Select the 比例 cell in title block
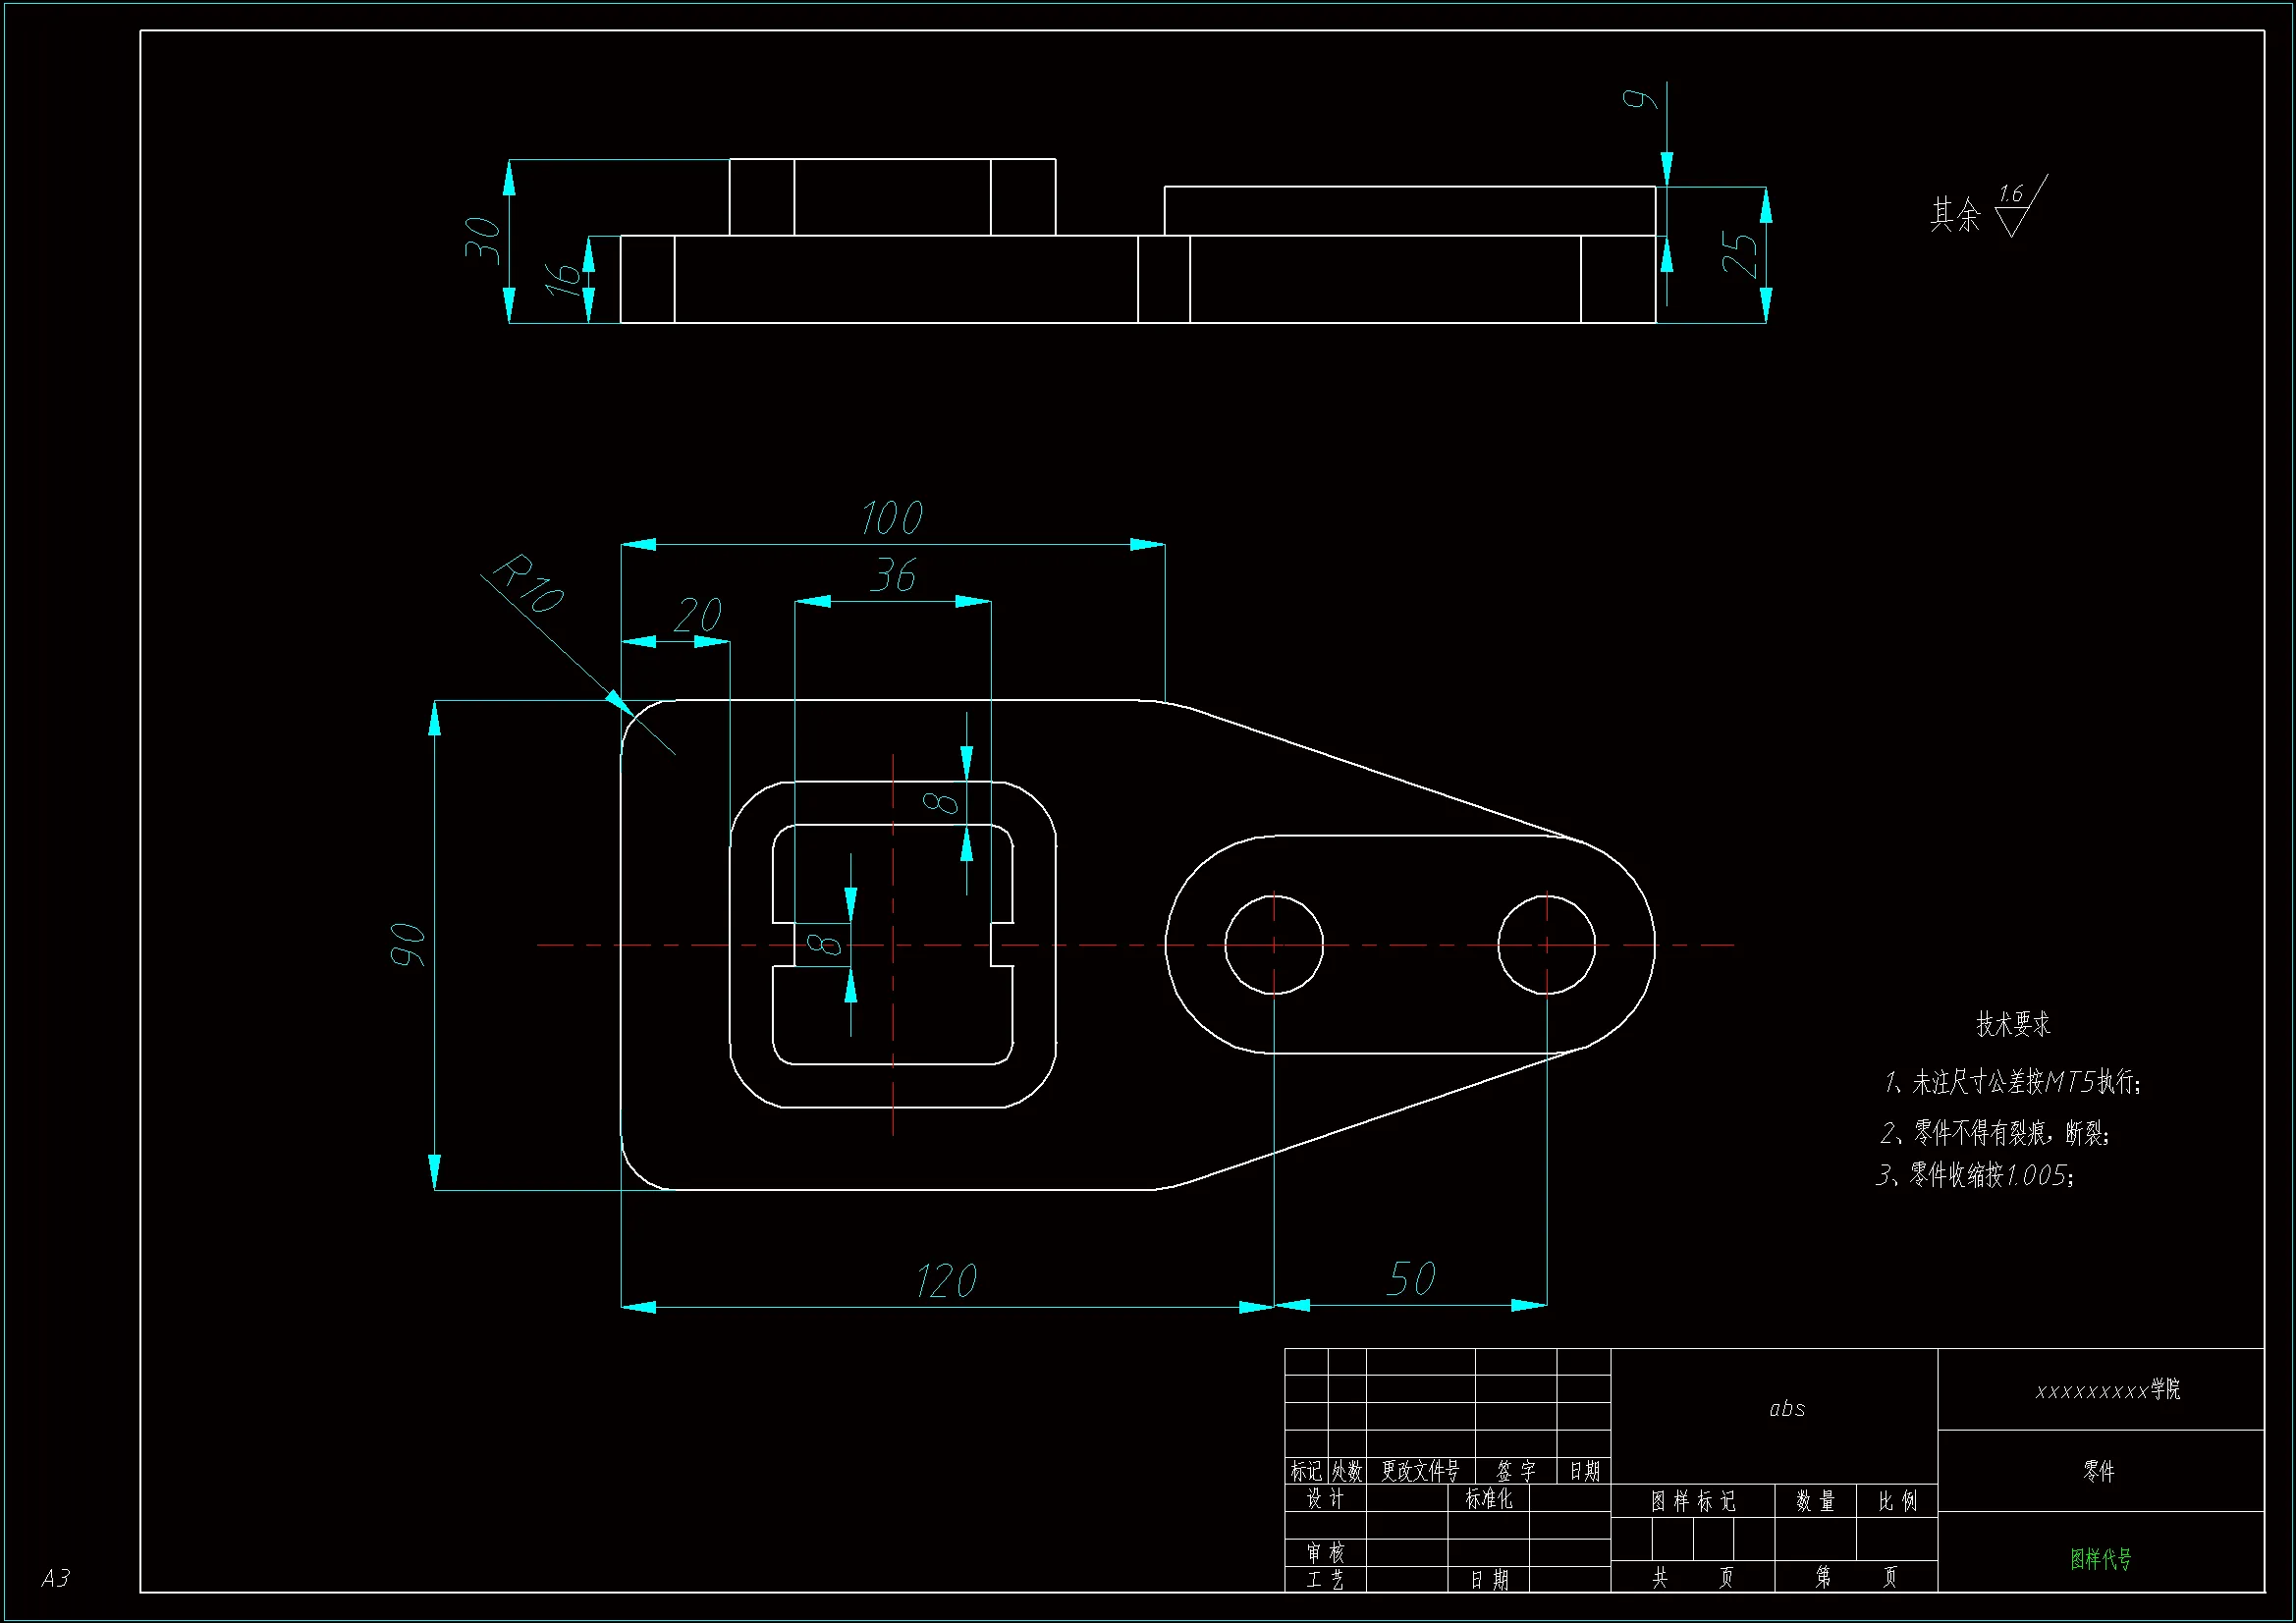 (x=1897, y=1501)
